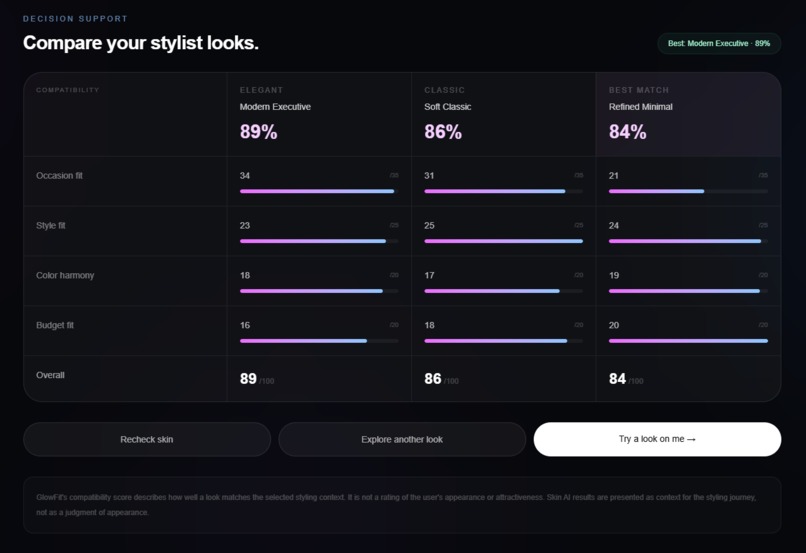Select Explore another look button
This screenshot has width=806, height=553.
(402, 439)
